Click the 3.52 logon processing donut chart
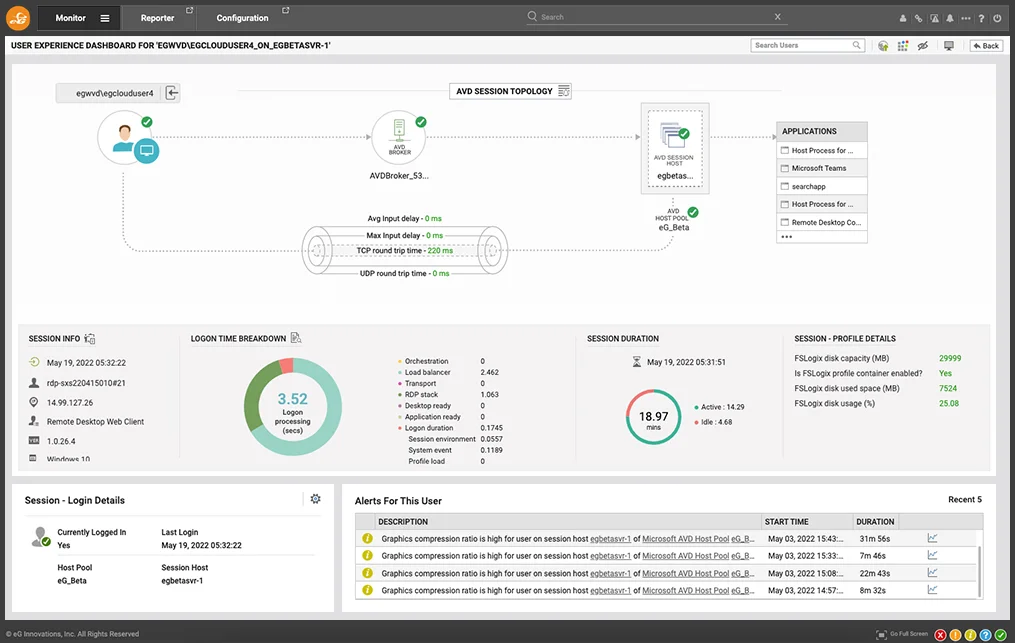The height and width of the screenshot is (643, 1015). click(293, 407)
